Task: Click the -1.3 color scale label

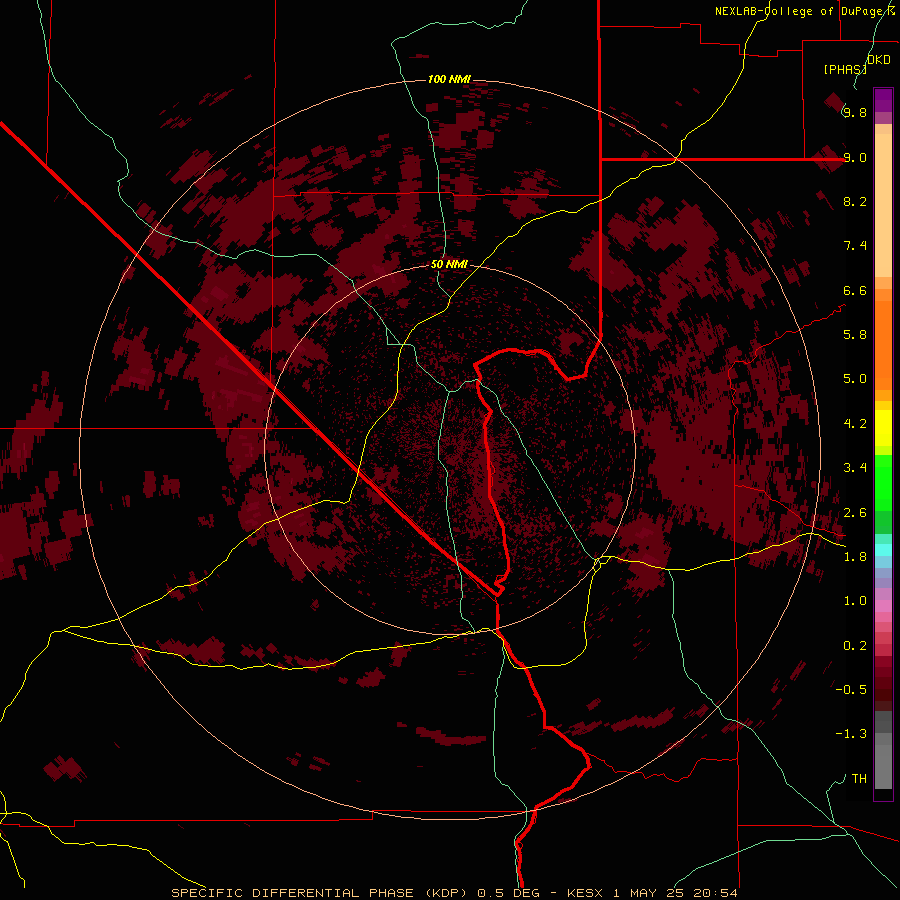Action: coord(851,734)
